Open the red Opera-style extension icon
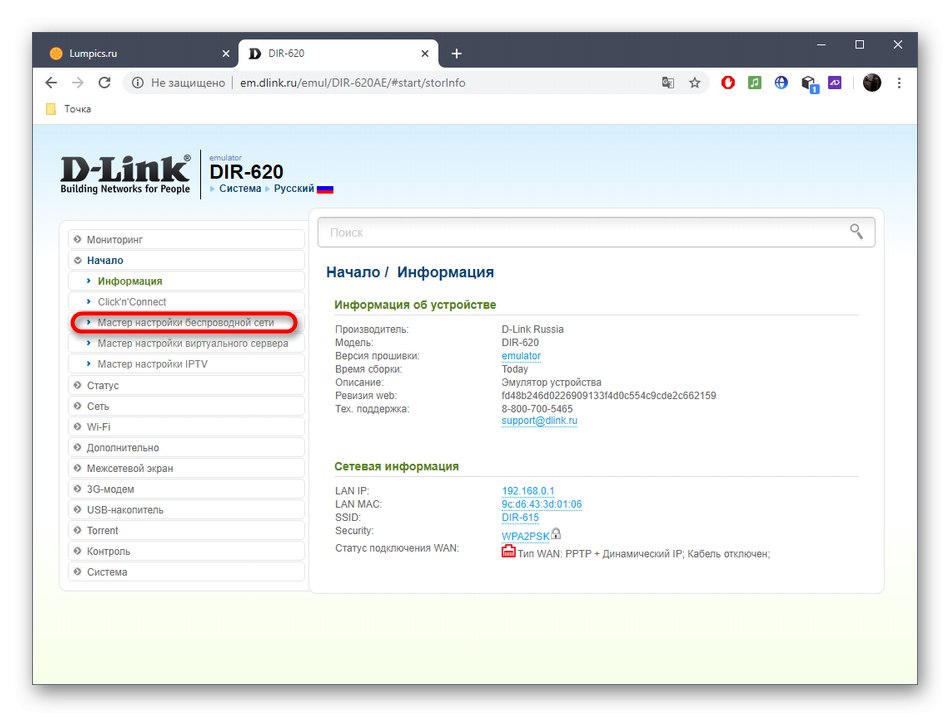 [x=728, y=83]
